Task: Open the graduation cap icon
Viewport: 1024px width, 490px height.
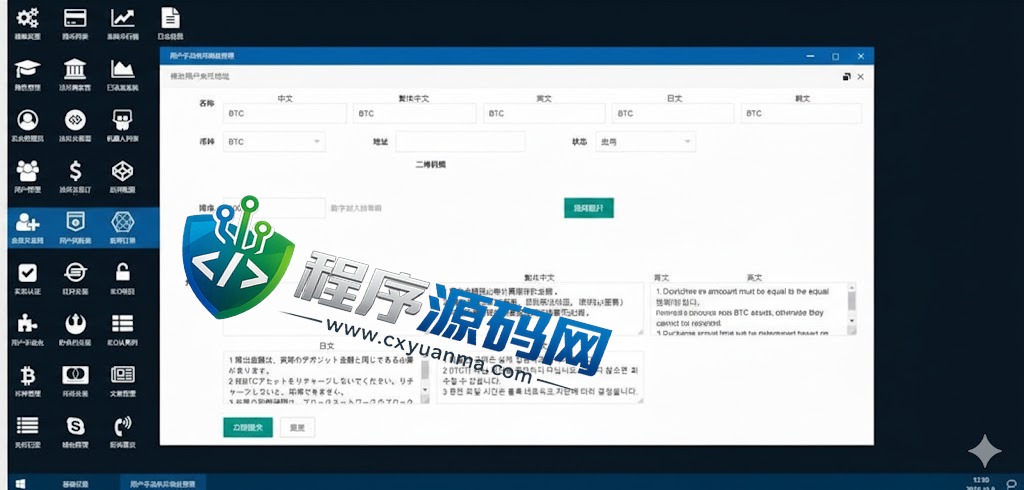Action: pos(27,68)
